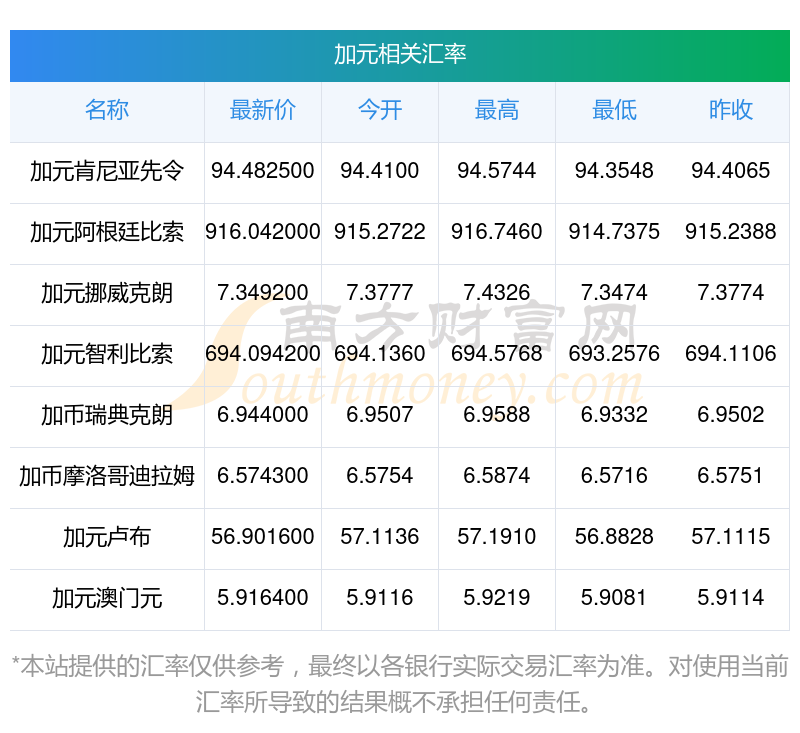Select high value 6.5874
This screenshot has height=733, width=800.
497,475
